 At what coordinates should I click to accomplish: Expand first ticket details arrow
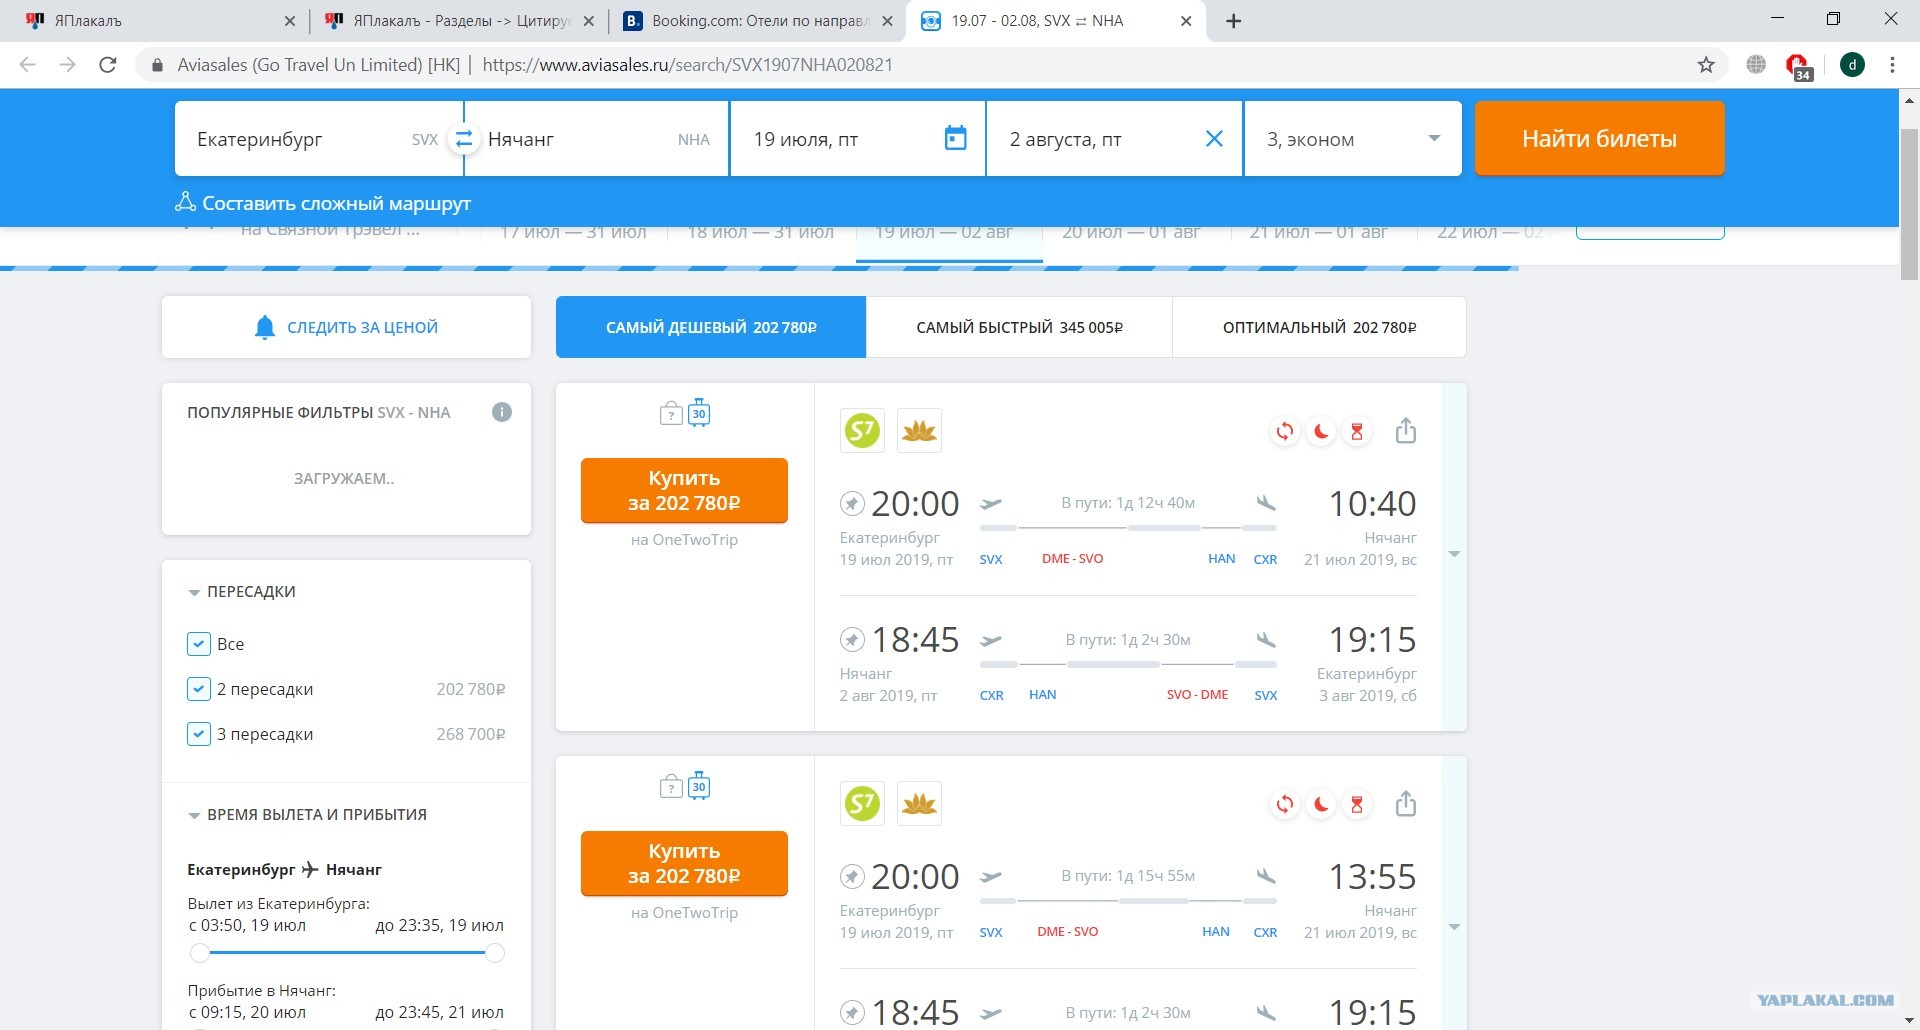(x=1454, y=554)
